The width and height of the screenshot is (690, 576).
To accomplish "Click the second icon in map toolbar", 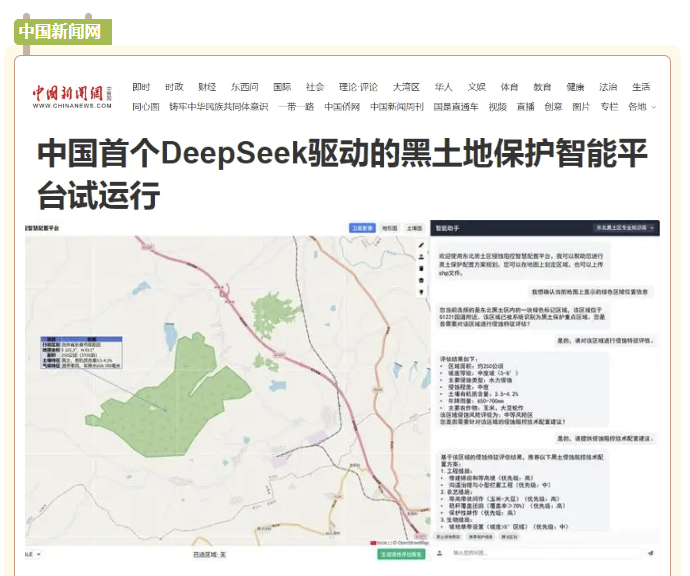I will [421, 256].
